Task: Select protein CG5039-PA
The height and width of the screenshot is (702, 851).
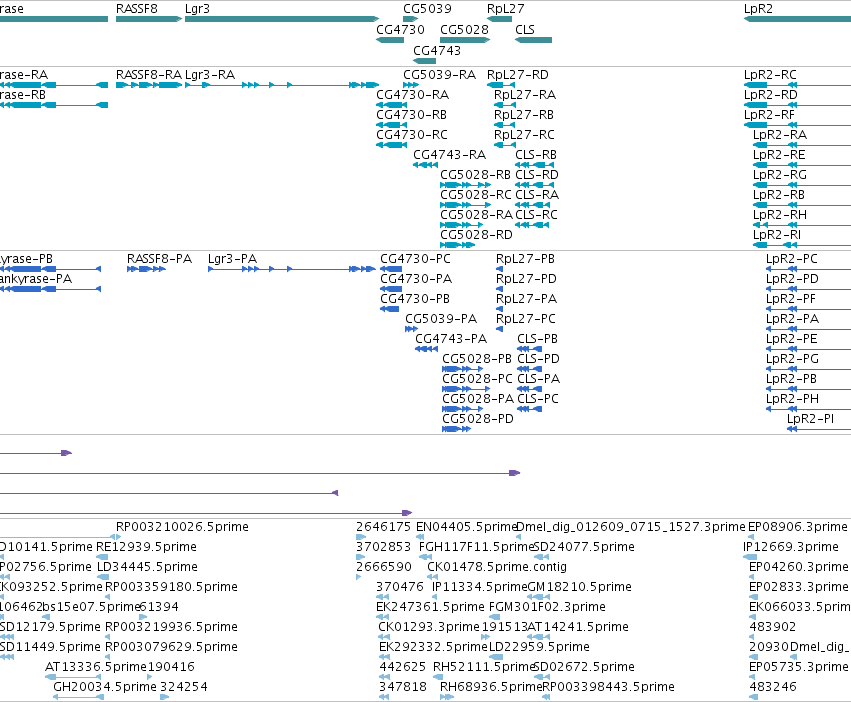Action: tap(441, 319)
